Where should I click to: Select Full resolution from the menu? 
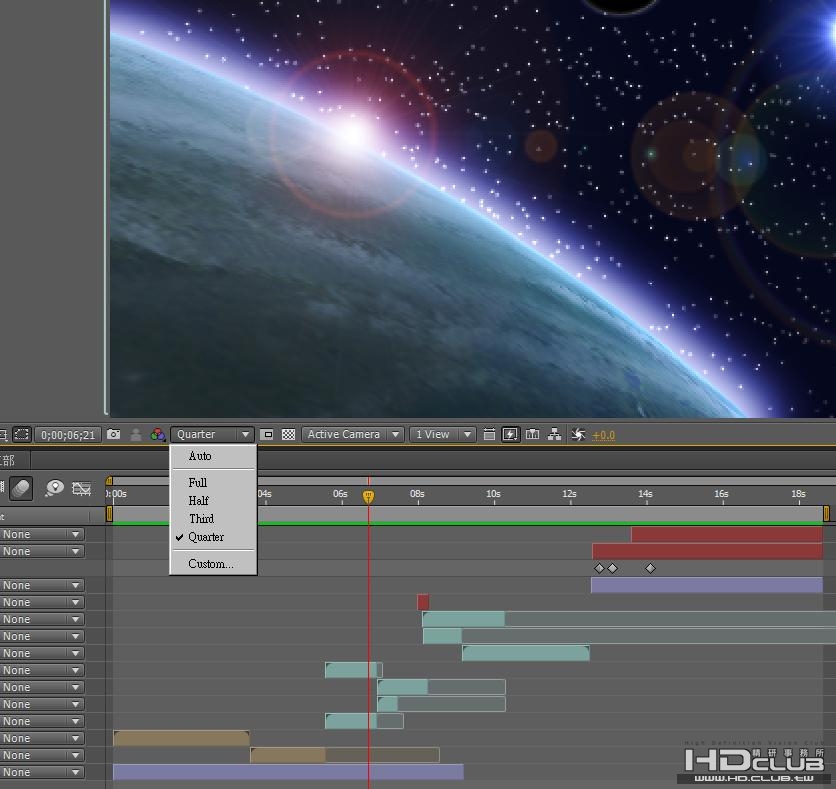(198, 483)
